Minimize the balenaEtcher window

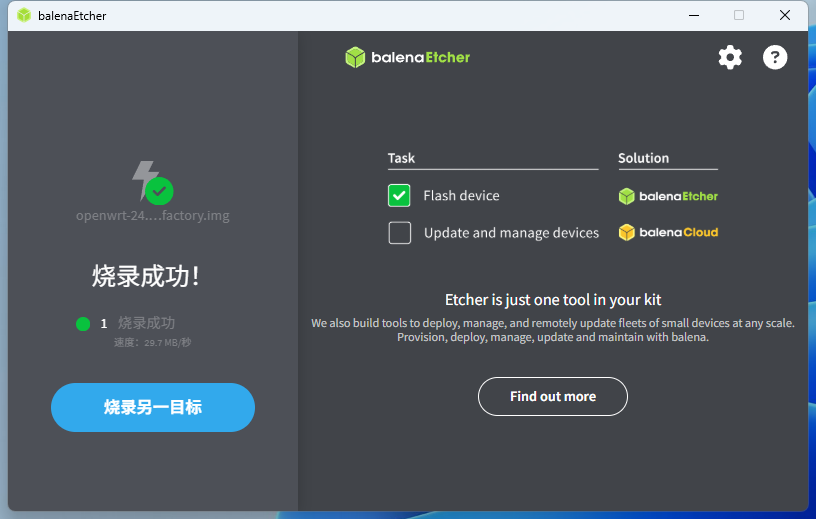694,16
